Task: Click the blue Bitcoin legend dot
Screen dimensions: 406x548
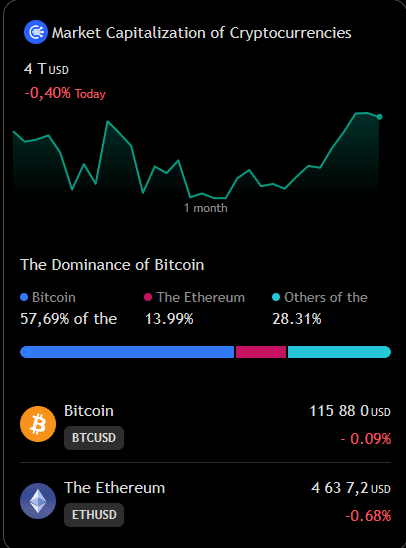Action: pyautogui.click(x=24, y=297)
